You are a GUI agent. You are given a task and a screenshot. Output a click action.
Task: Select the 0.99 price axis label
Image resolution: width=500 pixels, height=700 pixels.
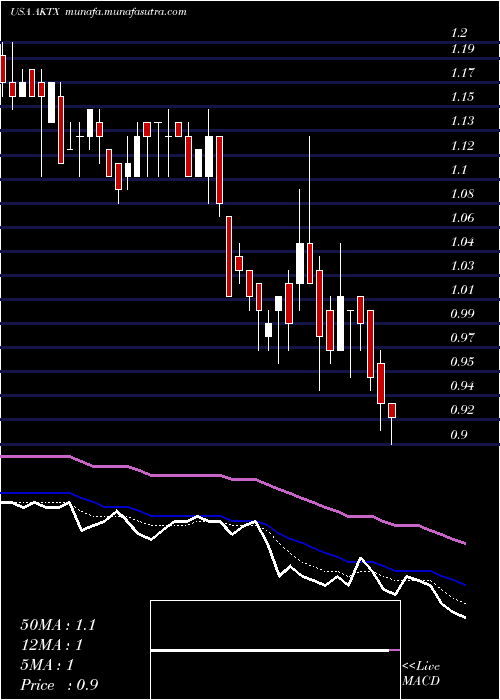click(463, 314)
